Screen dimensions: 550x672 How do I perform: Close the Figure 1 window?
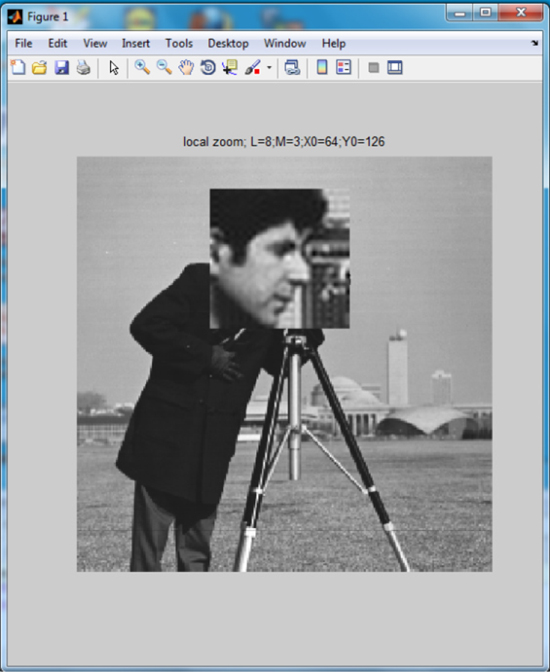tap(521, 12)
